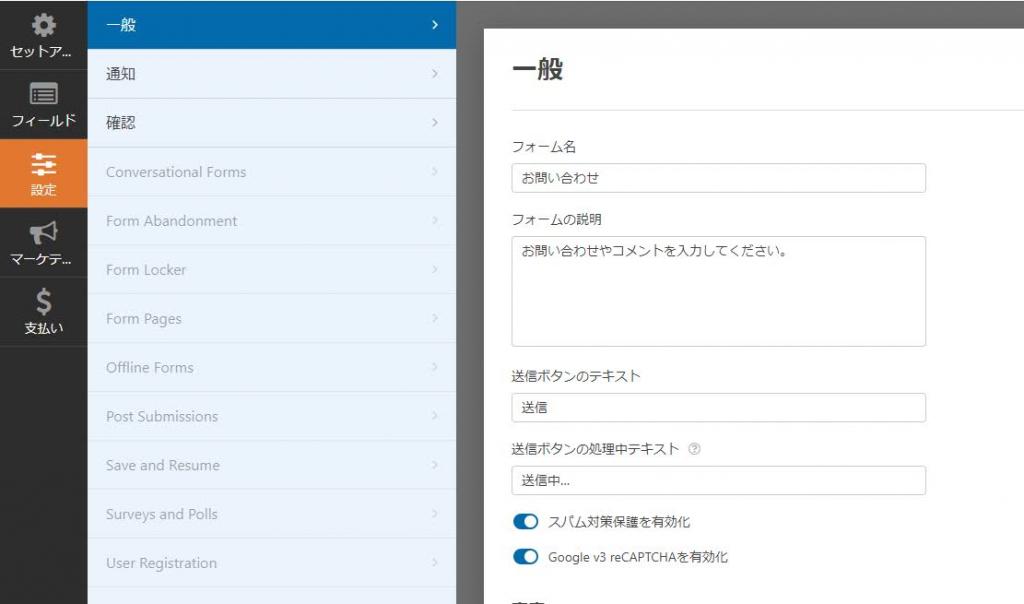This screenshot has height=604, width=1024.
Task: Enable スパム対策保護を有効化 toggle
Action: [x=525, y=521]
